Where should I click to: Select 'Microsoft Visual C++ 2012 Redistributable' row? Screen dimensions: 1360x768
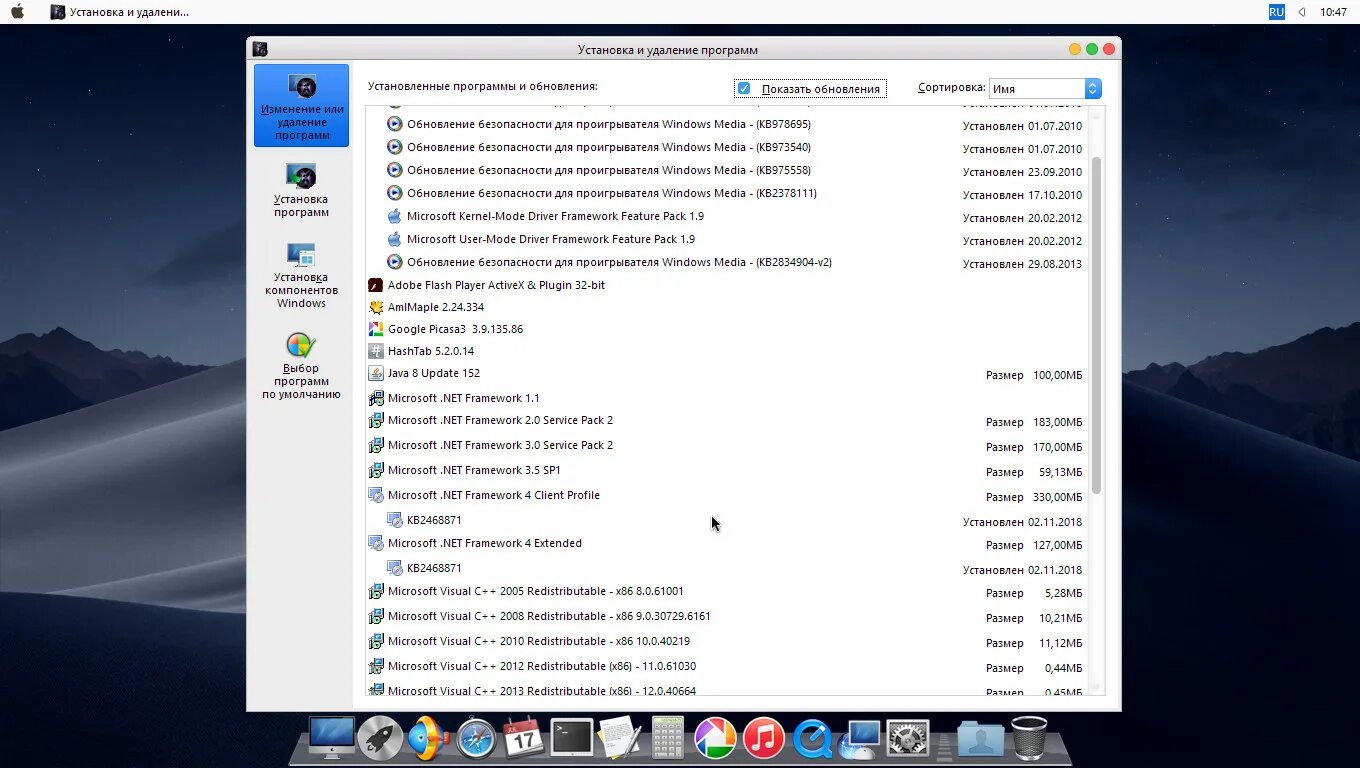[726, 666]
